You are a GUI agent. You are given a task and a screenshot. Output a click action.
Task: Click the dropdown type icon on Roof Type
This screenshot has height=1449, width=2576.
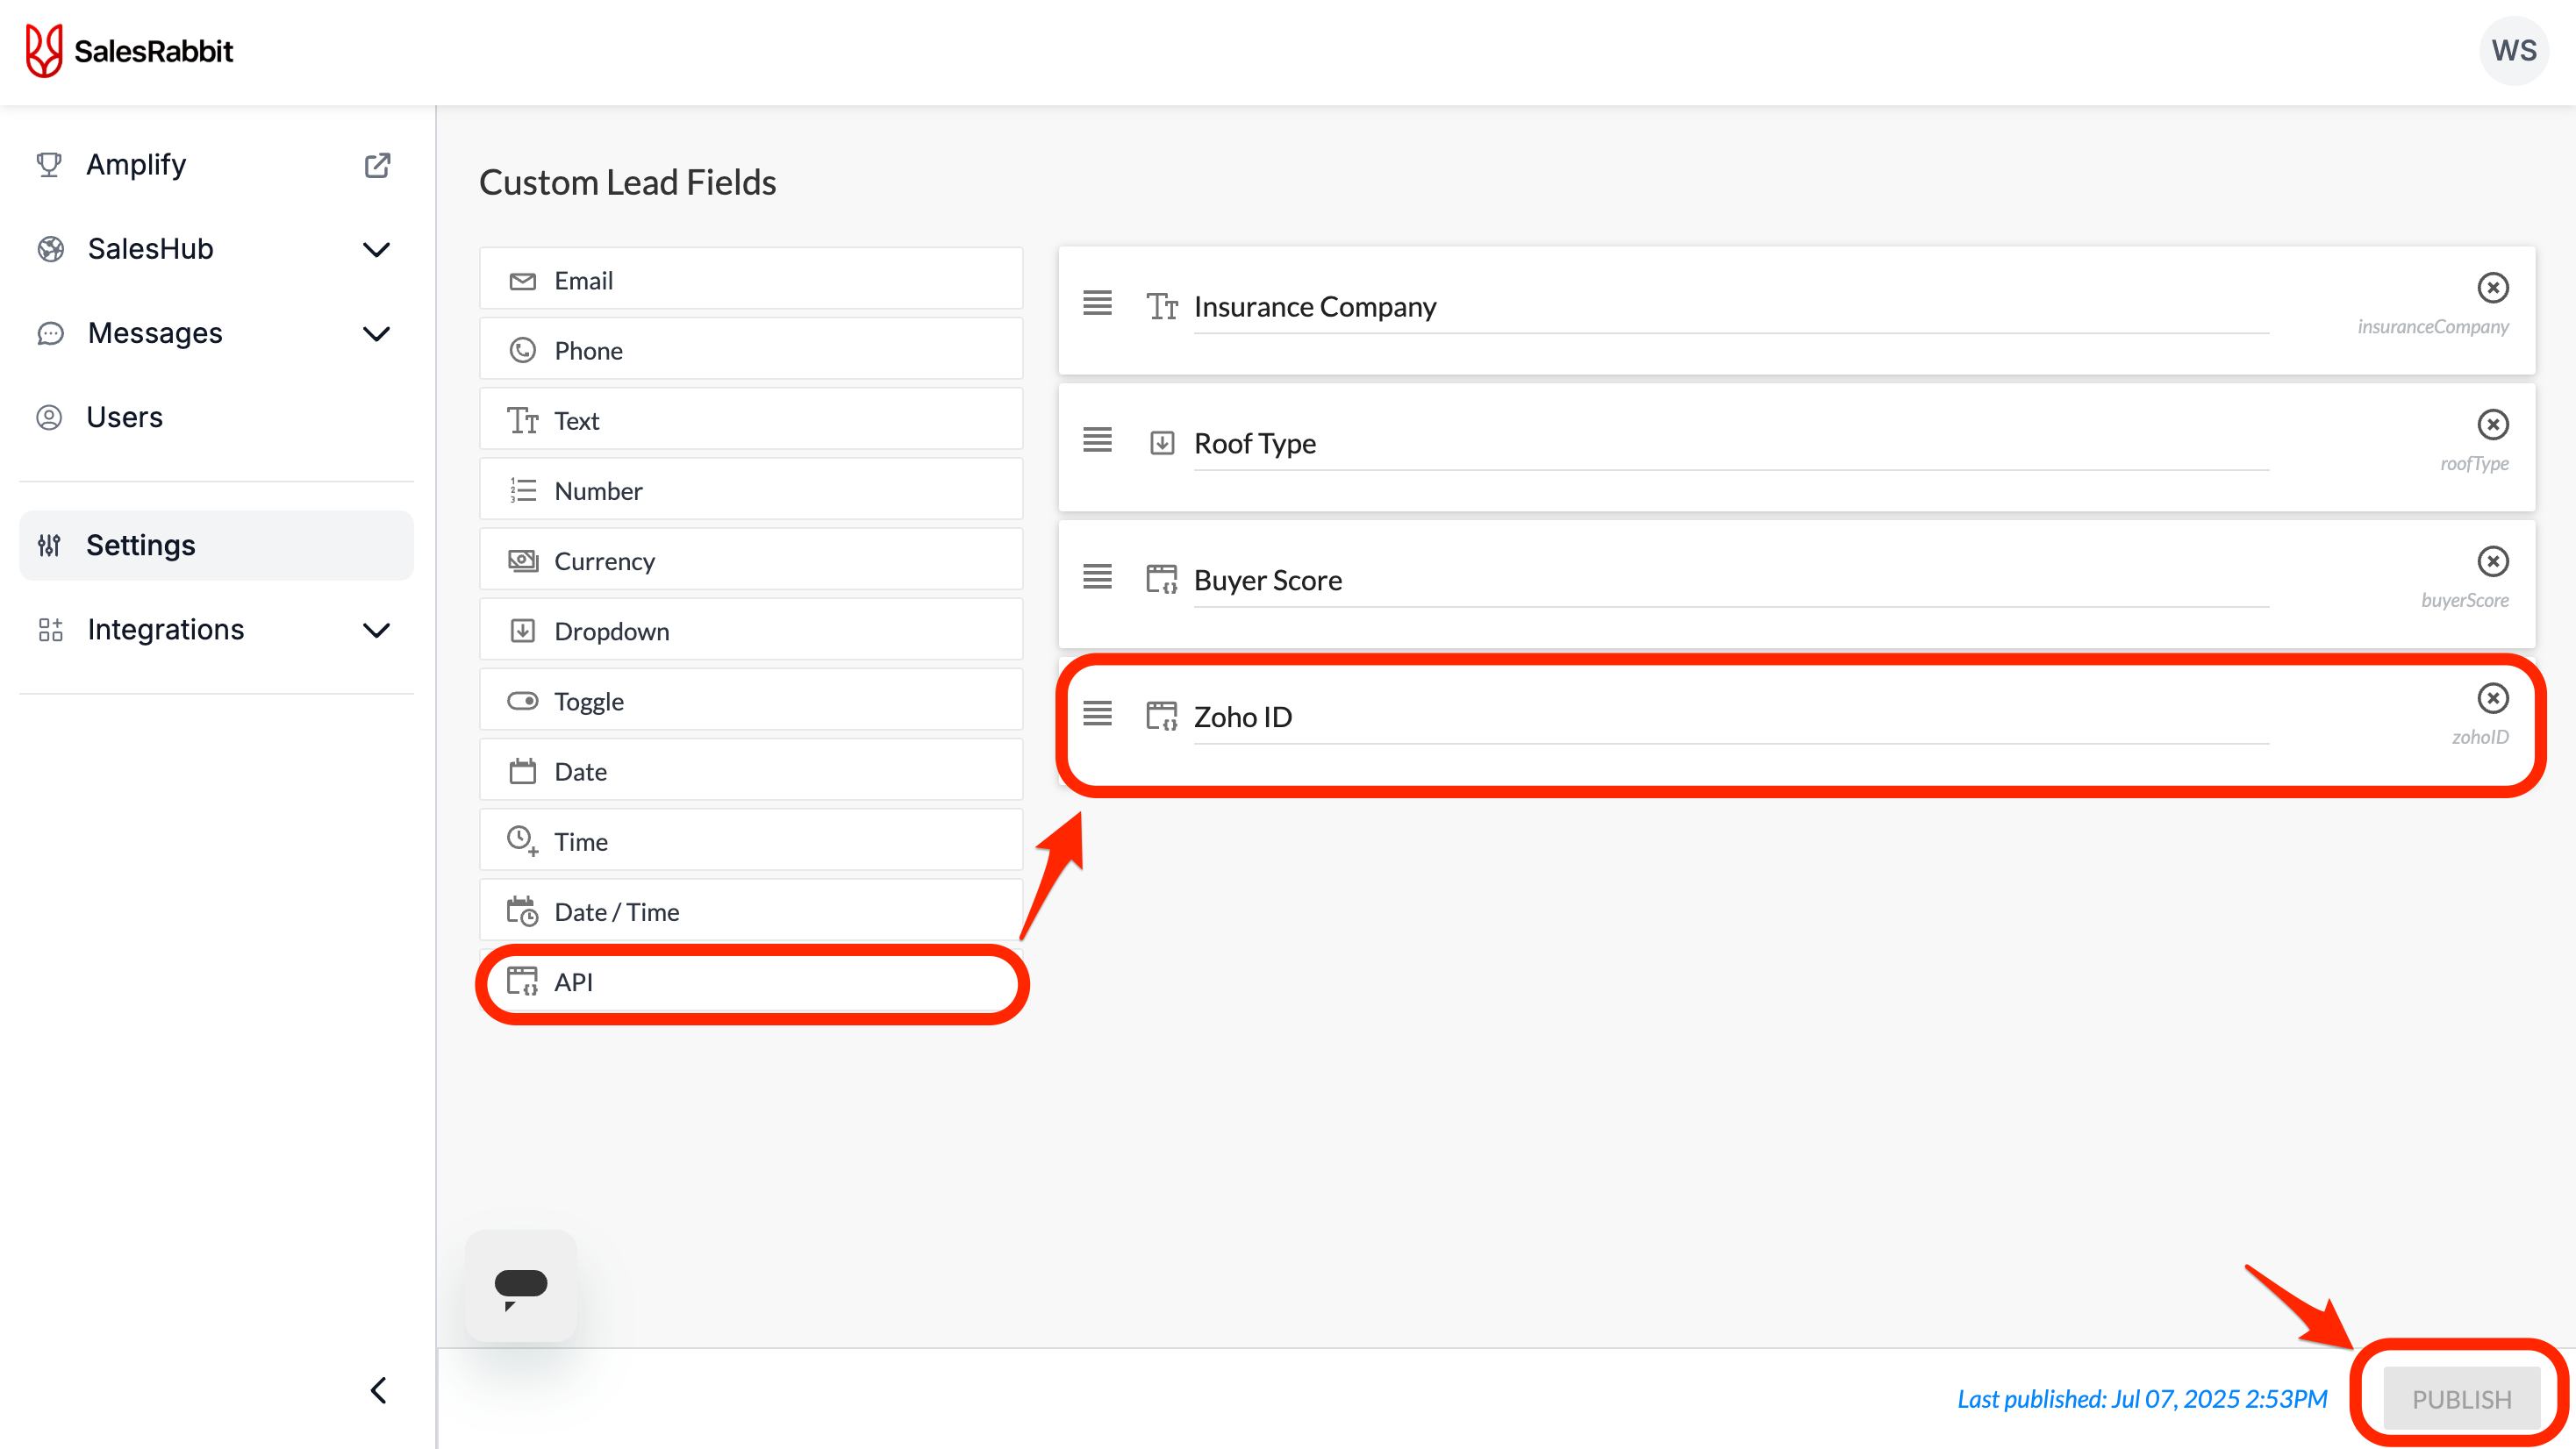tap(1161, 443)
